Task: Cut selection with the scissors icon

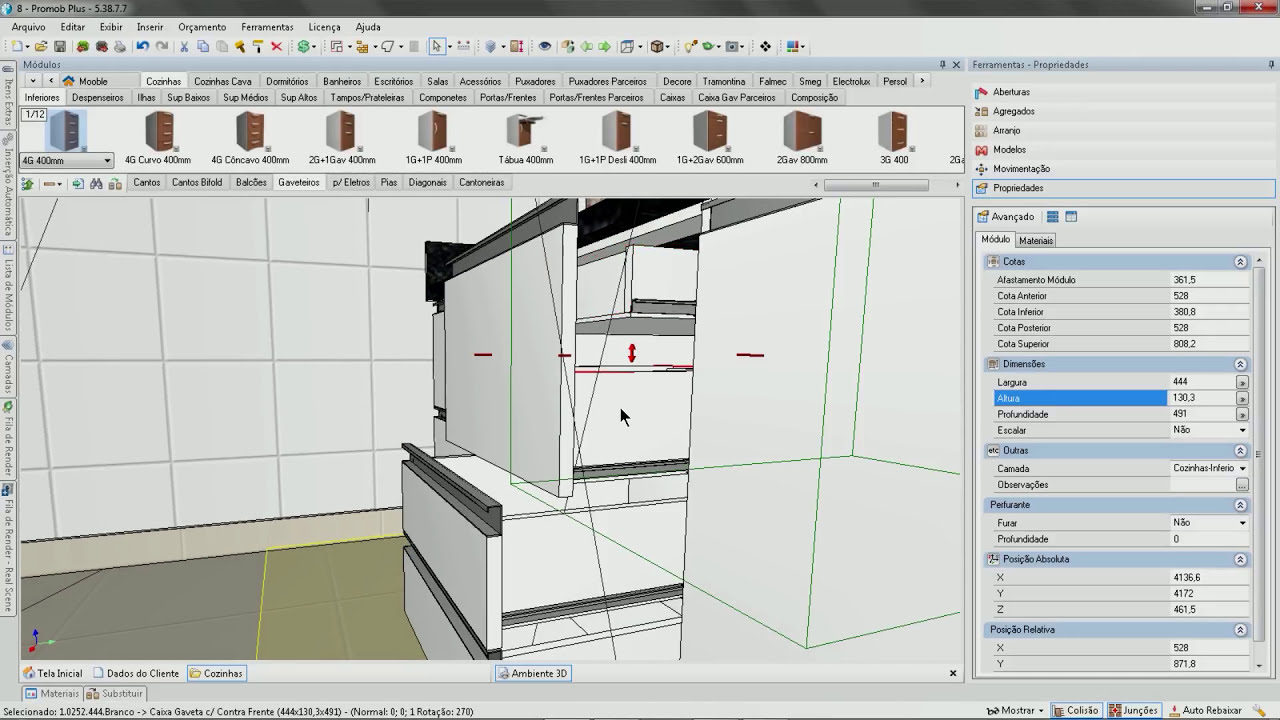Action: click(184, 46)
